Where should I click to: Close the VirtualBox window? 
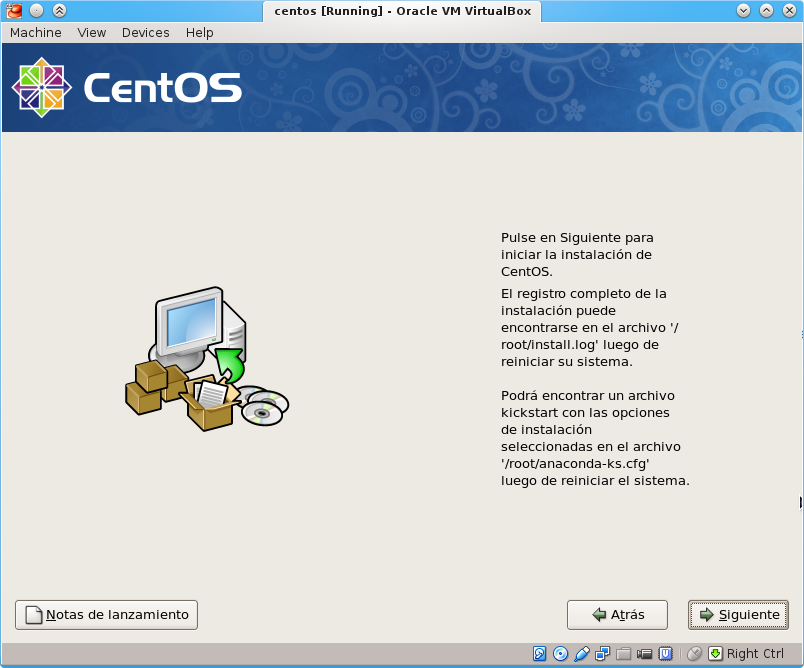pyautogui.click(x=790, y=10)
